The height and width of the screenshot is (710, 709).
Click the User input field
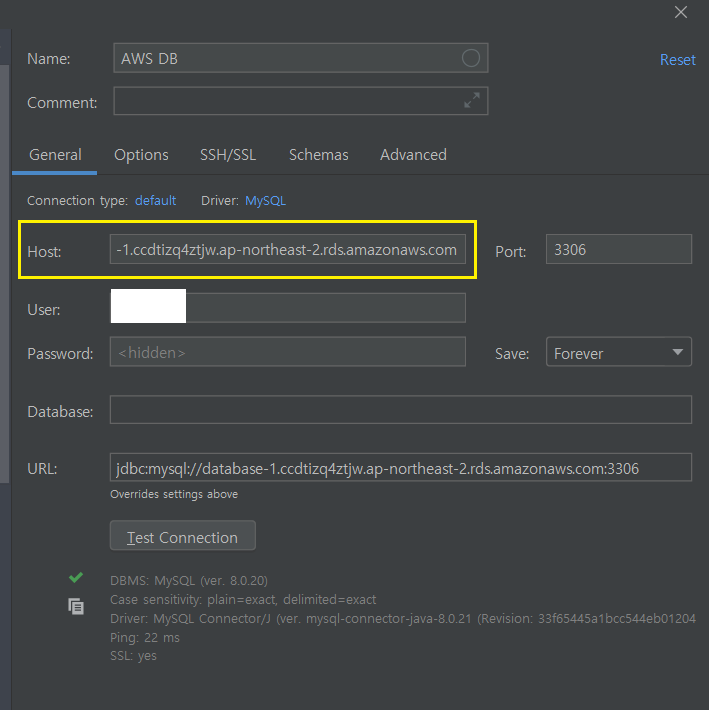287,307
